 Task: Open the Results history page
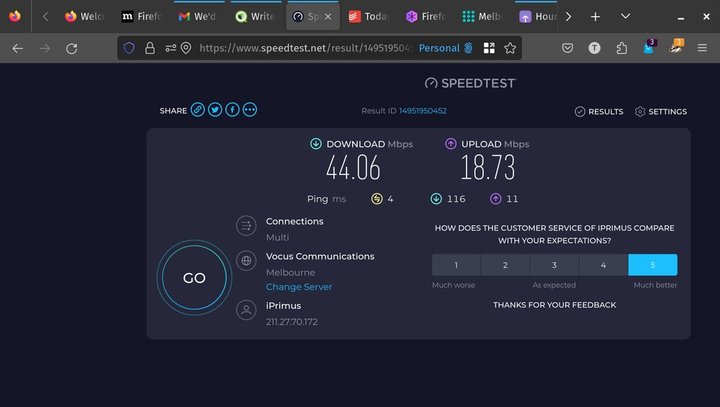click(x=599, y=112)
